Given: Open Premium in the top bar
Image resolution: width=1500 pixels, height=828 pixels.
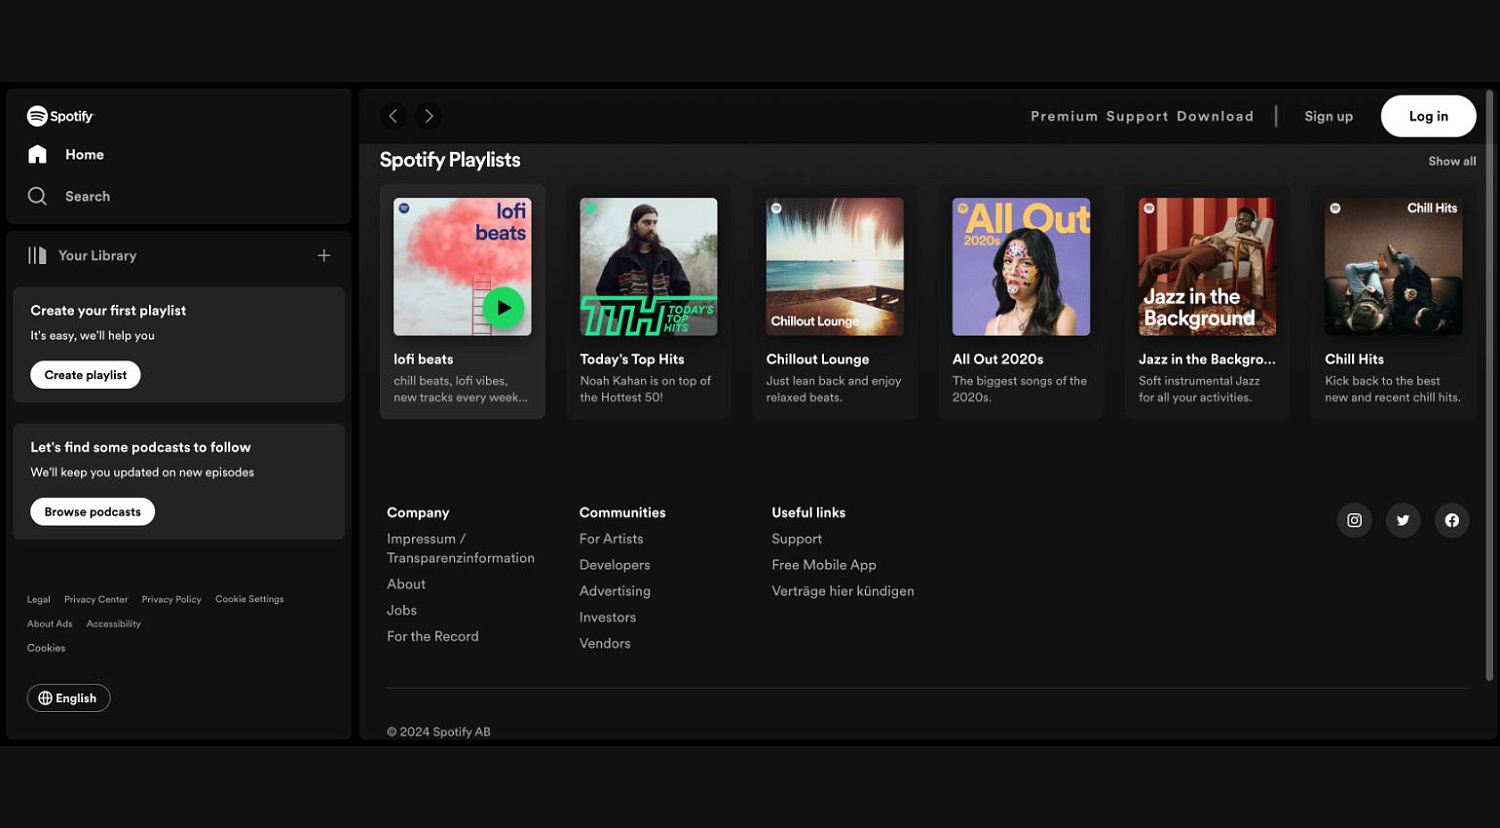Looking at the screenshot, I should pyautogui.click(x=1064, y=116).
